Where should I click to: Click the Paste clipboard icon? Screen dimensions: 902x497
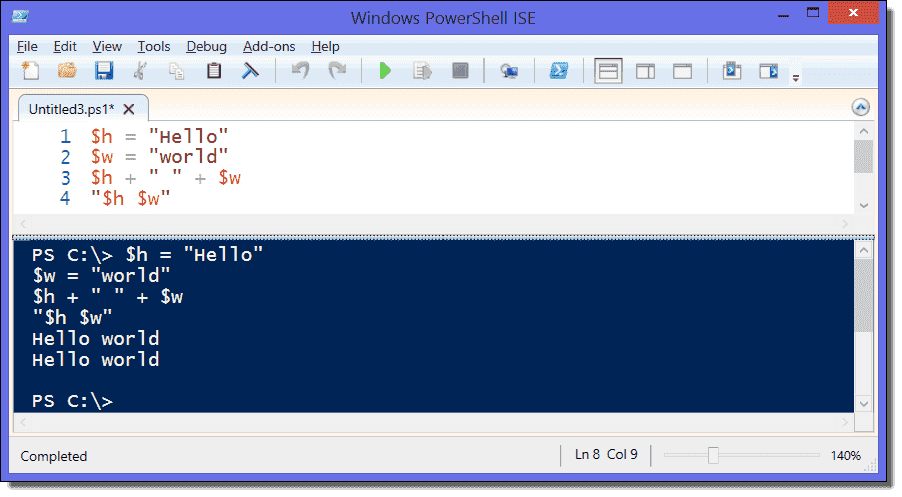(214, 71)
